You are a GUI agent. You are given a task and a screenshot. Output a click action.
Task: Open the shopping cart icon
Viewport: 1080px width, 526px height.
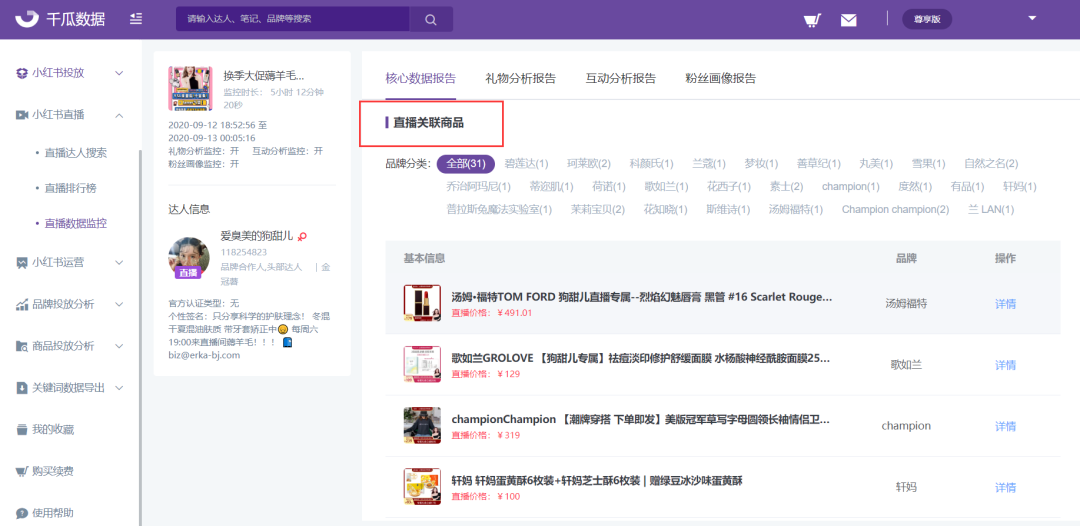[813, 19]
